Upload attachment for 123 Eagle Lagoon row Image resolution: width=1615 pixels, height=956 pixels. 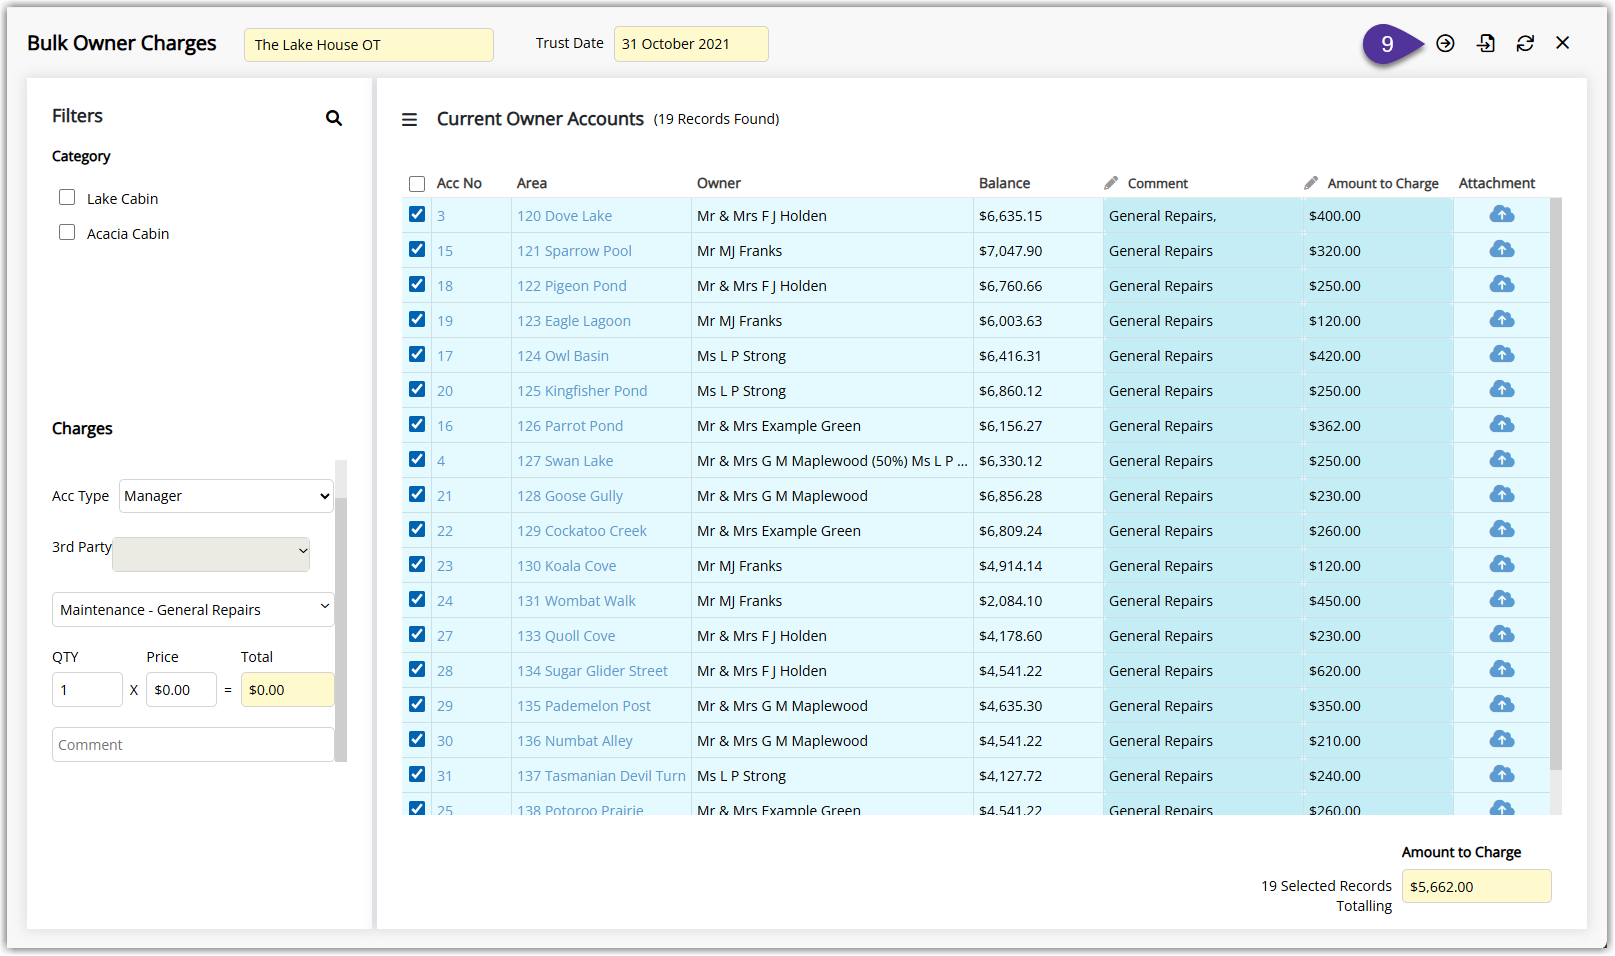(x=1501, y=319)
